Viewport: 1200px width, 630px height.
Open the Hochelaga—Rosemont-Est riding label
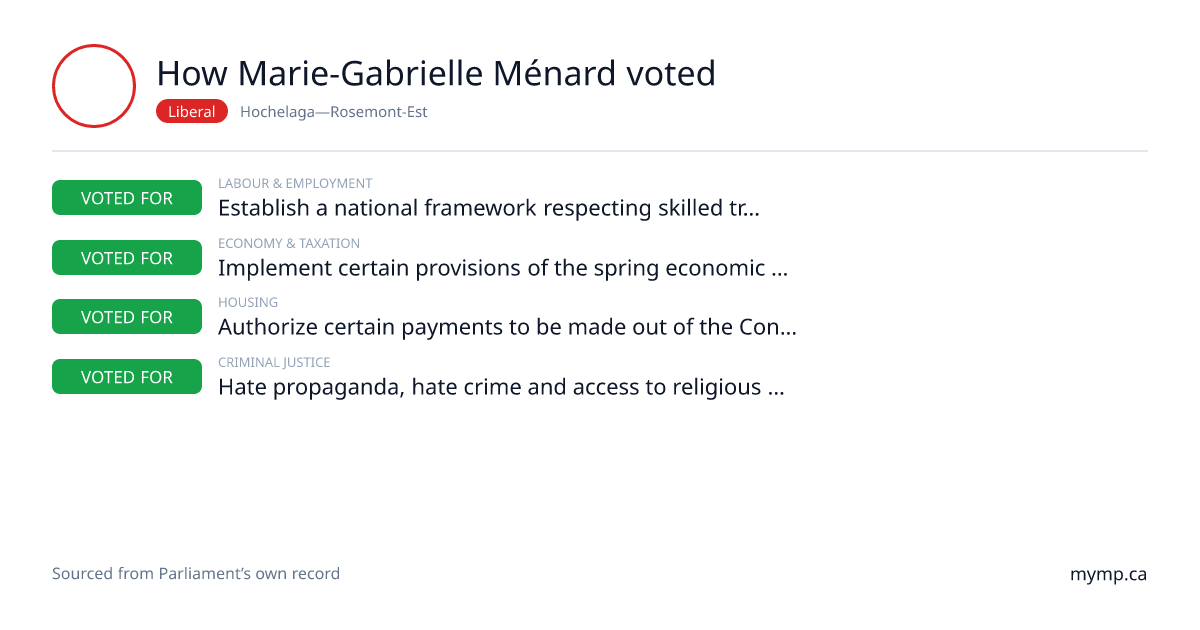pos(334,112)
